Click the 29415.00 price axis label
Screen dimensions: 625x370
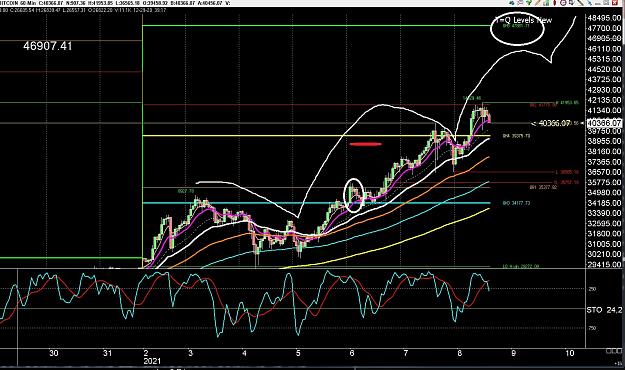tap(604, 264)
